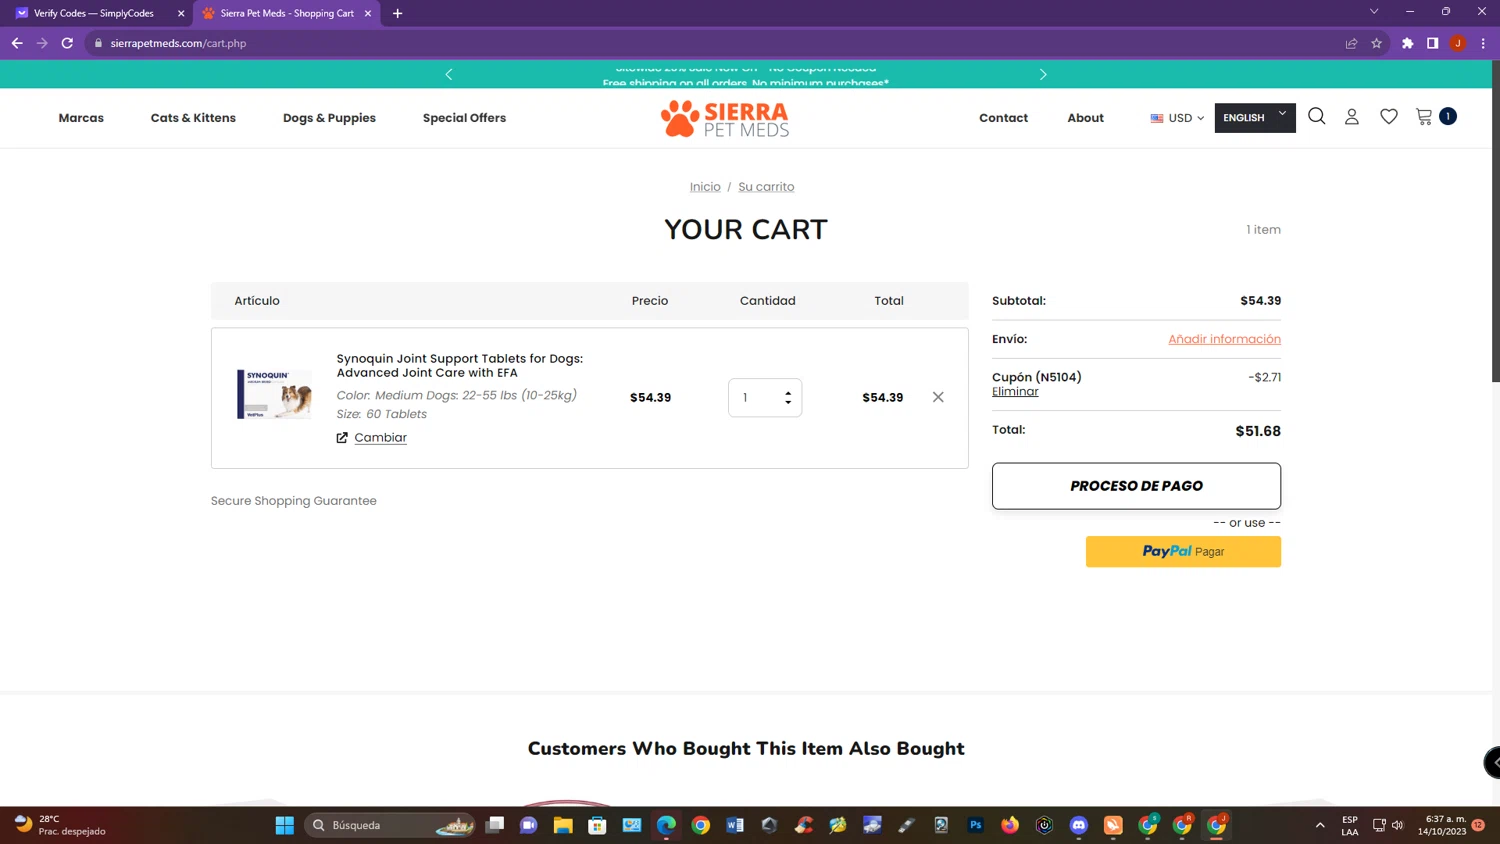This screenshot has width=1500, height=844.
Task: Click the share page icon in address bar
Action: point(1351,43)
